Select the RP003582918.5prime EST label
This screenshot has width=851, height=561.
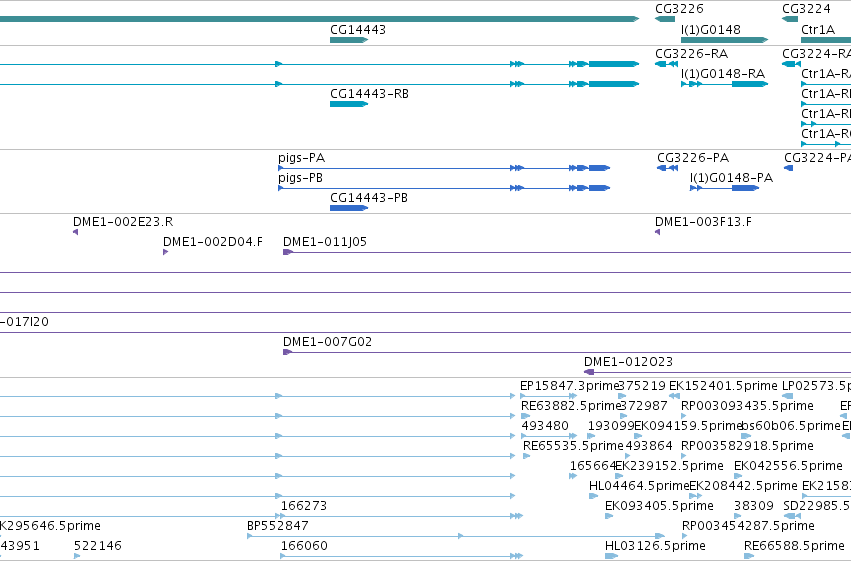point(747,446)
